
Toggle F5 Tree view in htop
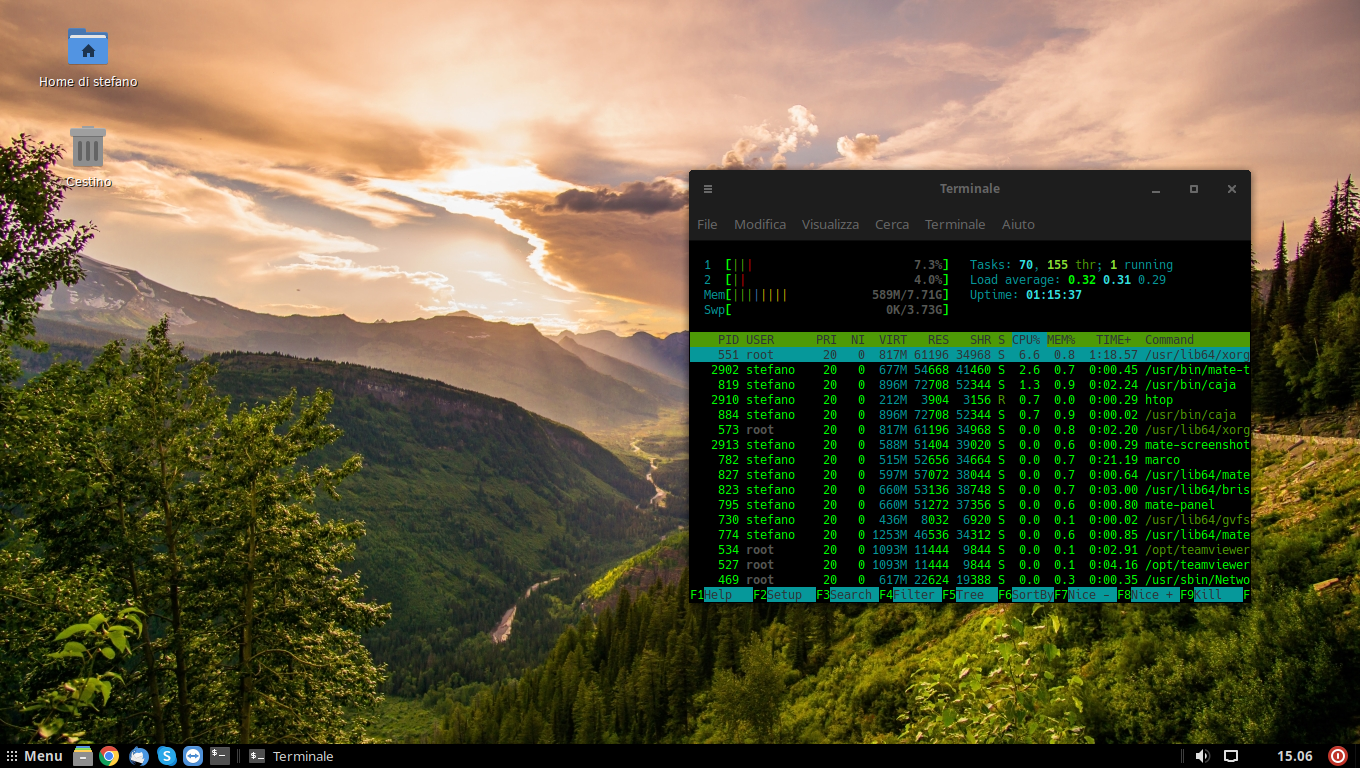pyautogui.click(x=970, y=595)
